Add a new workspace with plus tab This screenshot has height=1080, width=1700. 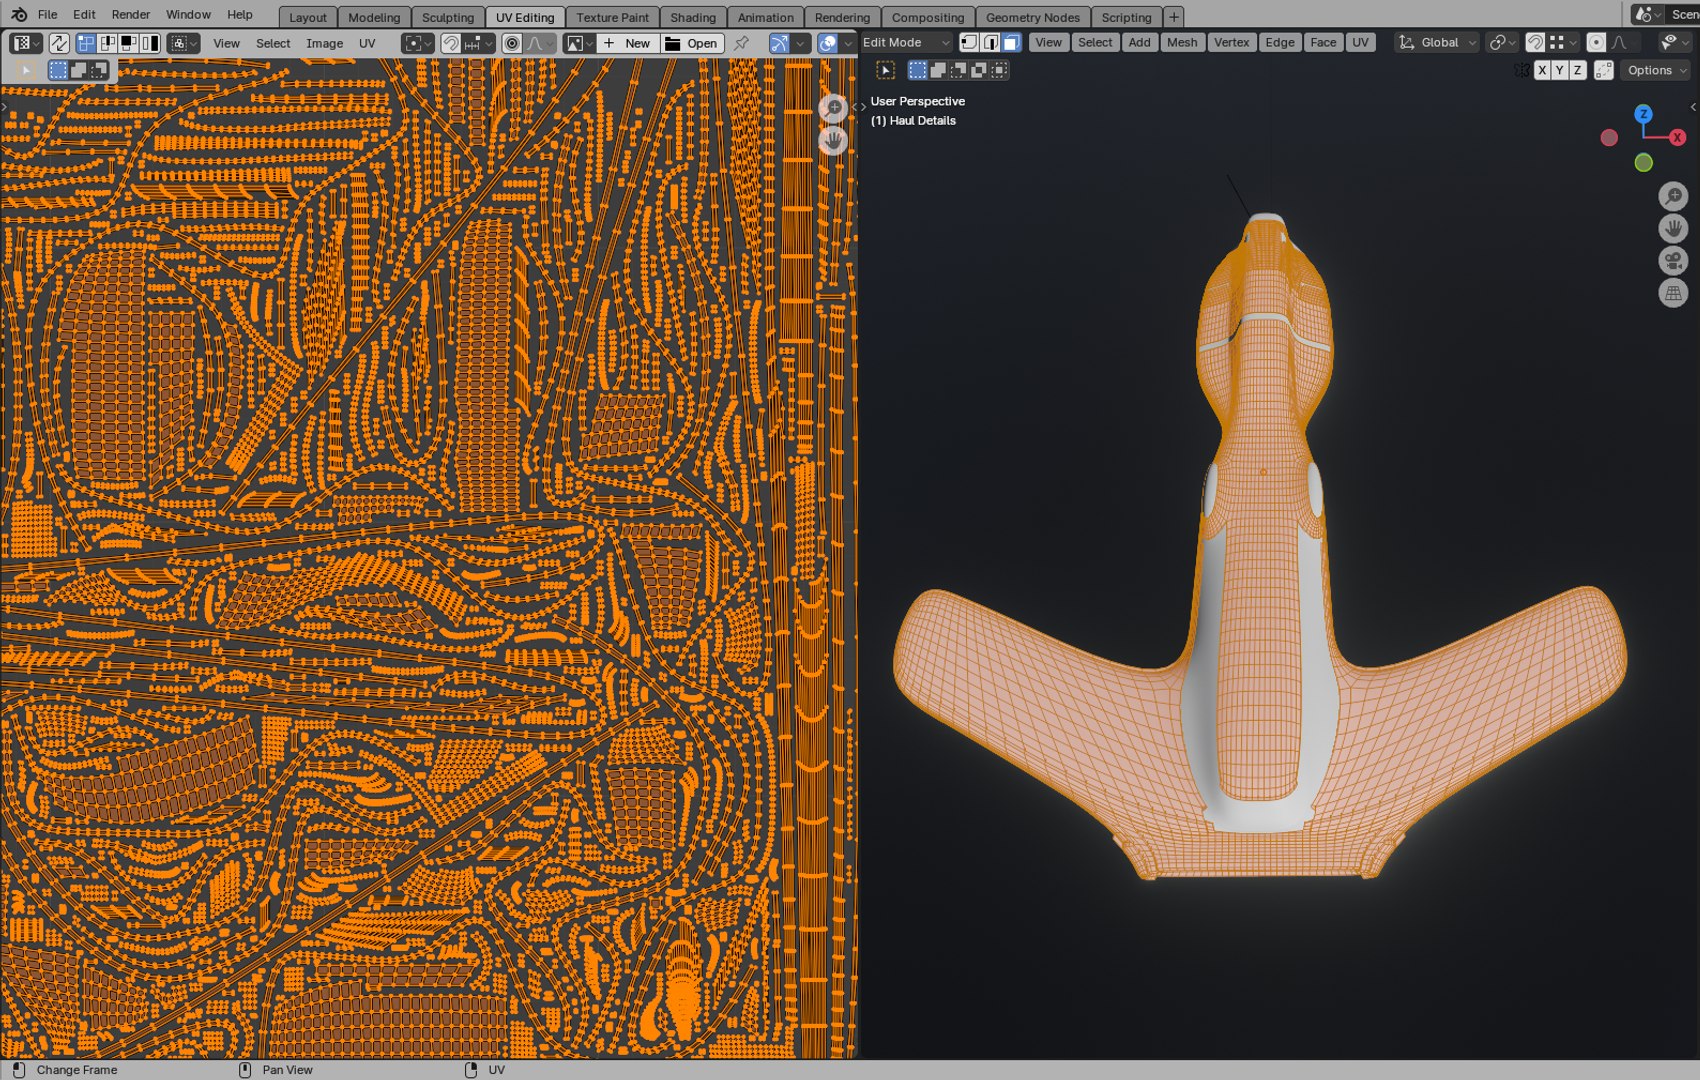(x=1174, y=17)
